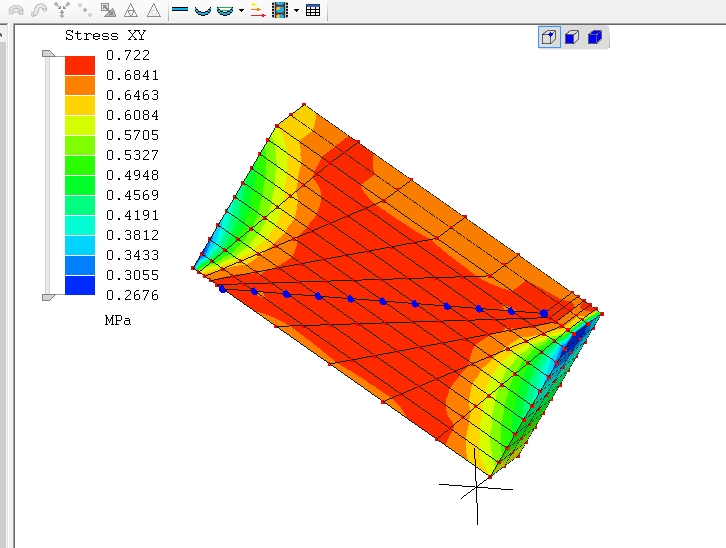The height and width of the screenshot is (548, 726).
Task: Click the legend upper range slider handle
Action: click(48, 54)
